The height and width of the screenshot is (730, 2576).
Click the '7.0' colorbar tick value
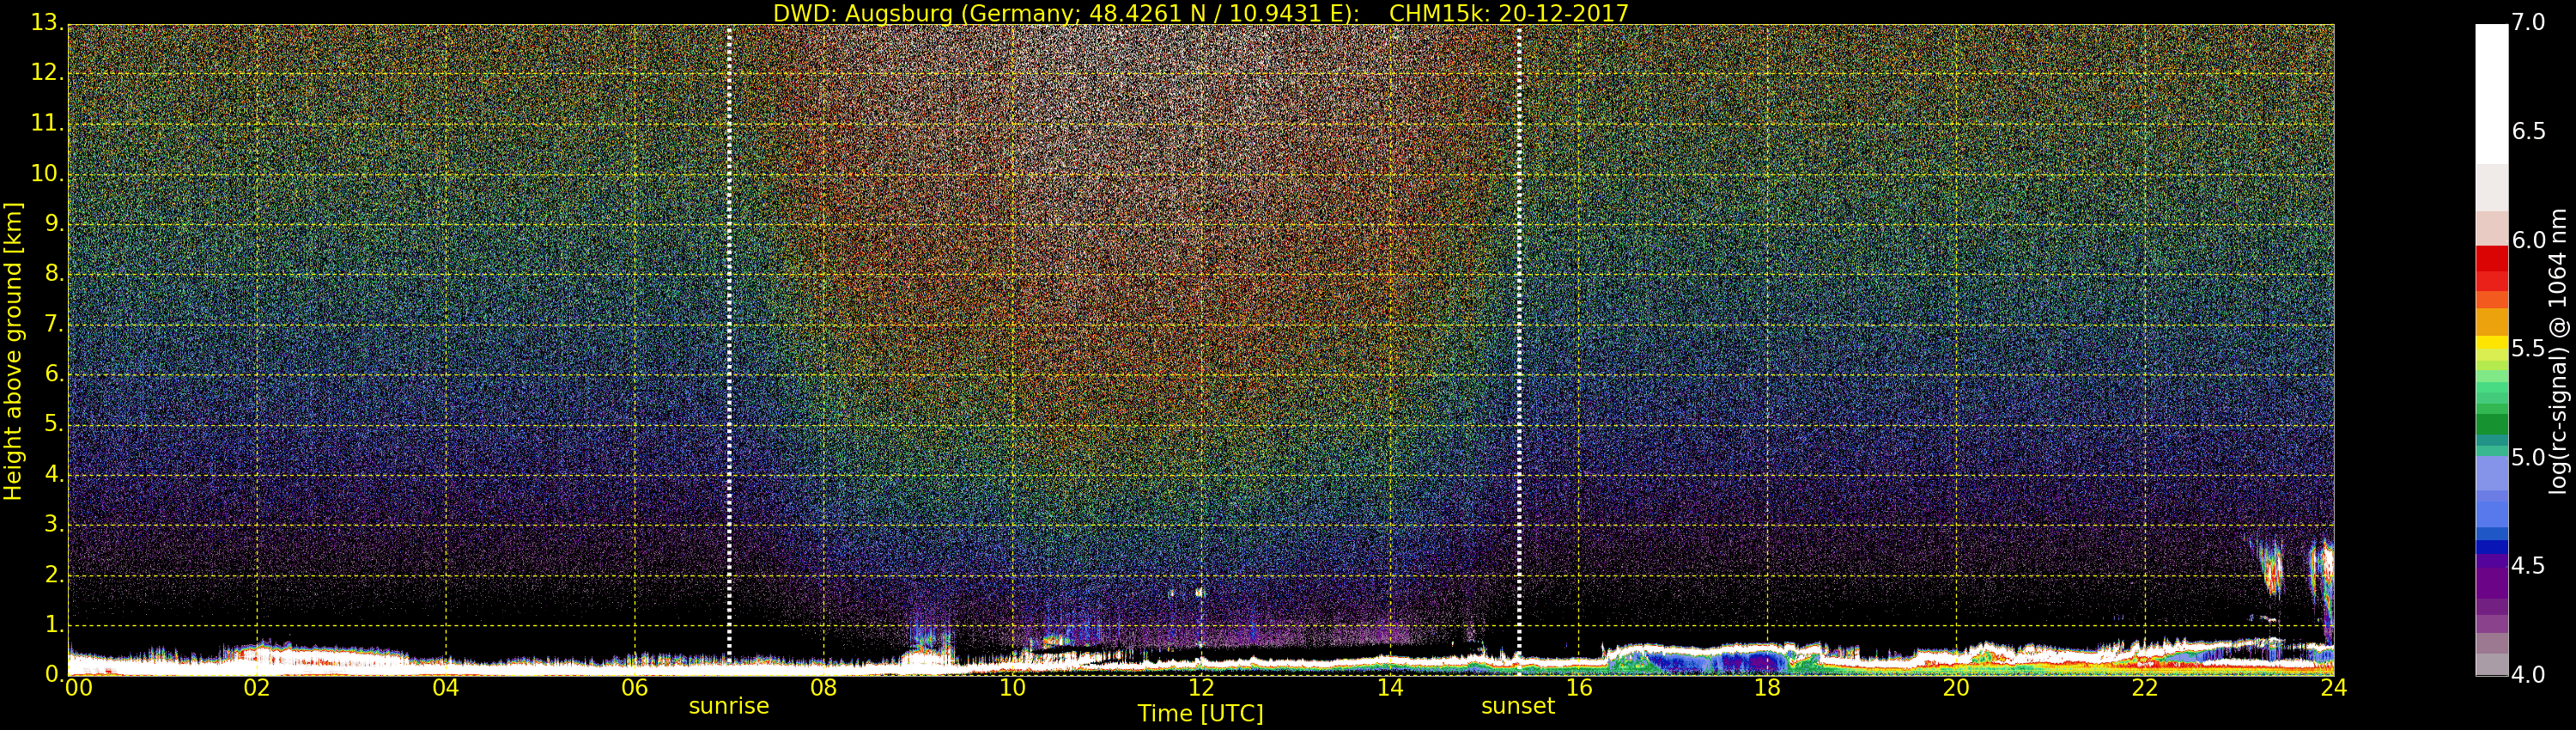coord(2529,23)
